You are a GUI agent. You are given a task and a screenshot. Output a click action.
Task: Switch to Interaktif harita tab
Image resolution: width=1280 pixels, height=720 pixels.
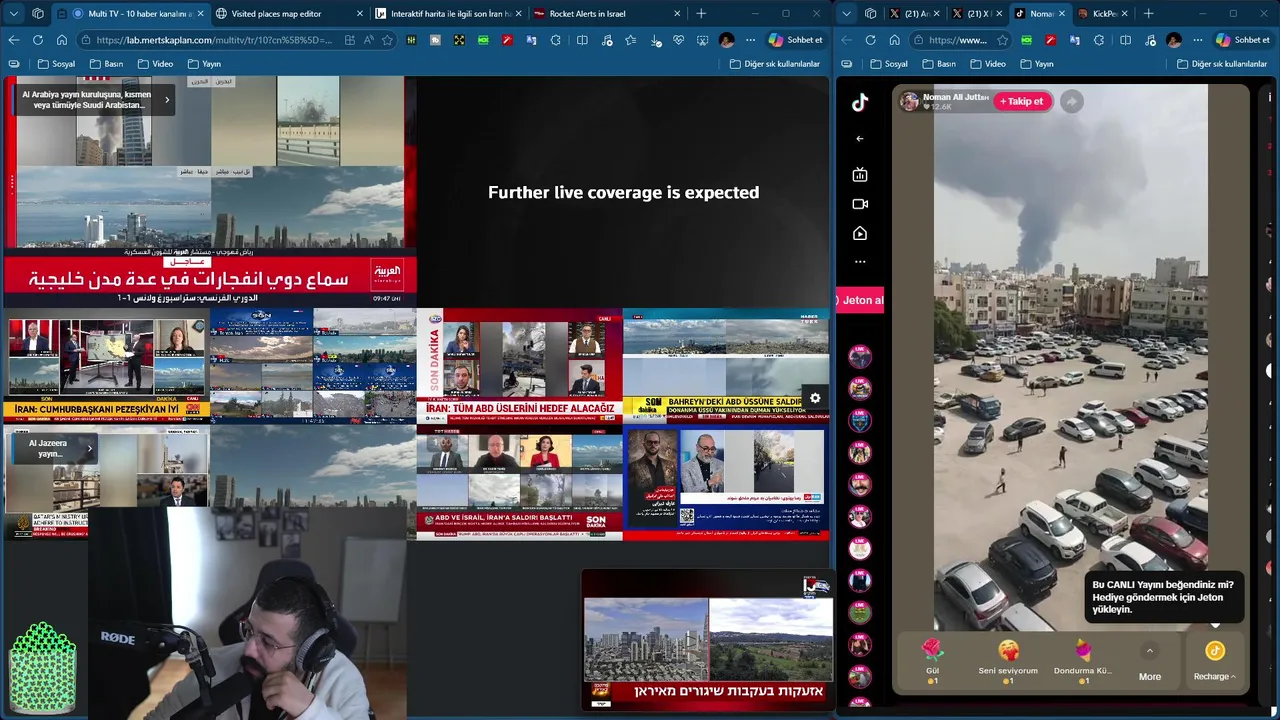point(446,14)
